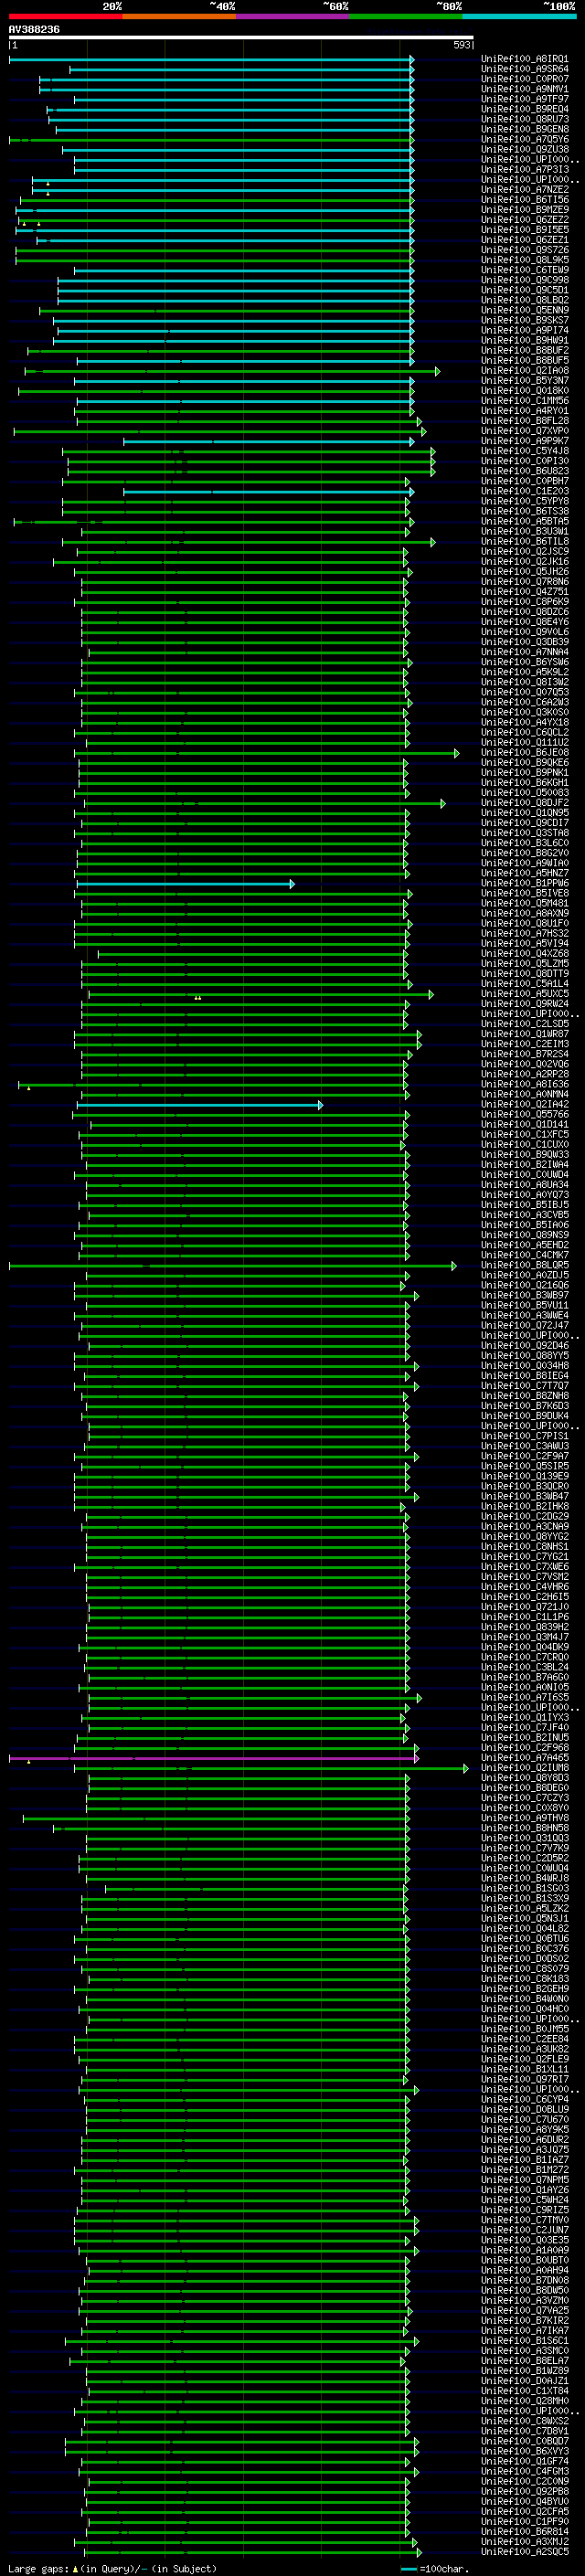
Task: Click the cyan ~100% identity color segment
Action: (x=520, y=16)
